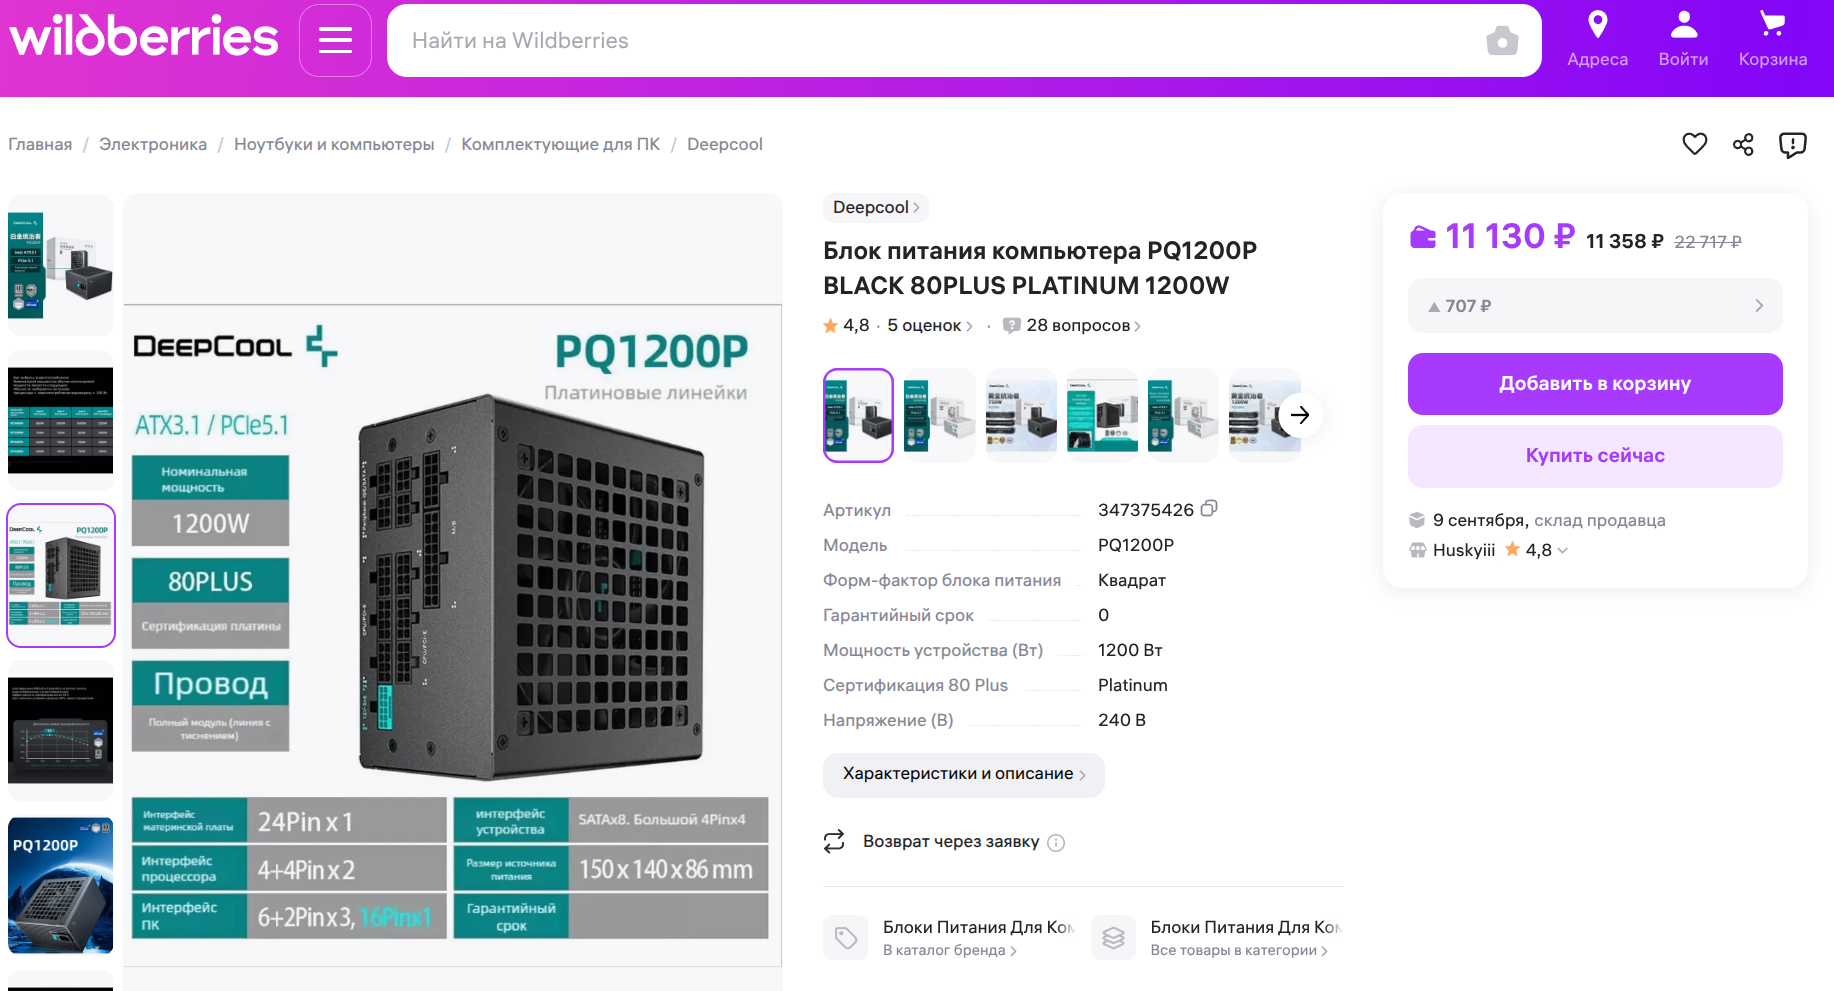This screenshot has width=1834, height=991.
Task: Open return policy info icon
Action: tap(1056, 843)
